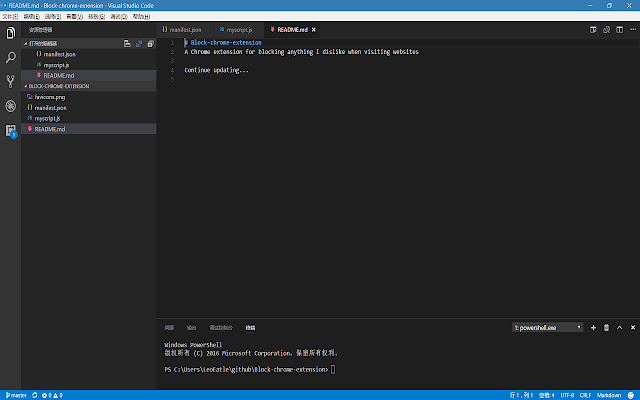
Task: Switch to the manifest.json editor tab
Action: (x=182, y=30)
